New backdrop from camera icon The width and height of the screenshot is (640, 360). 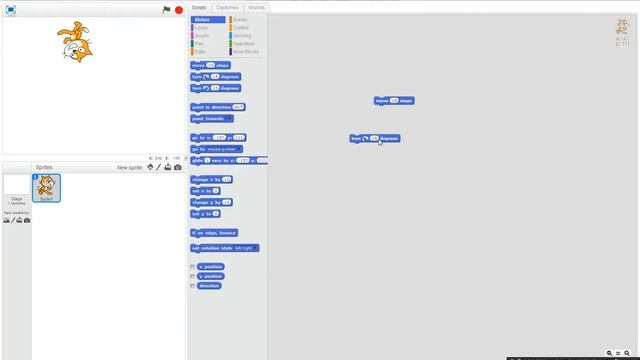[27, 220]
